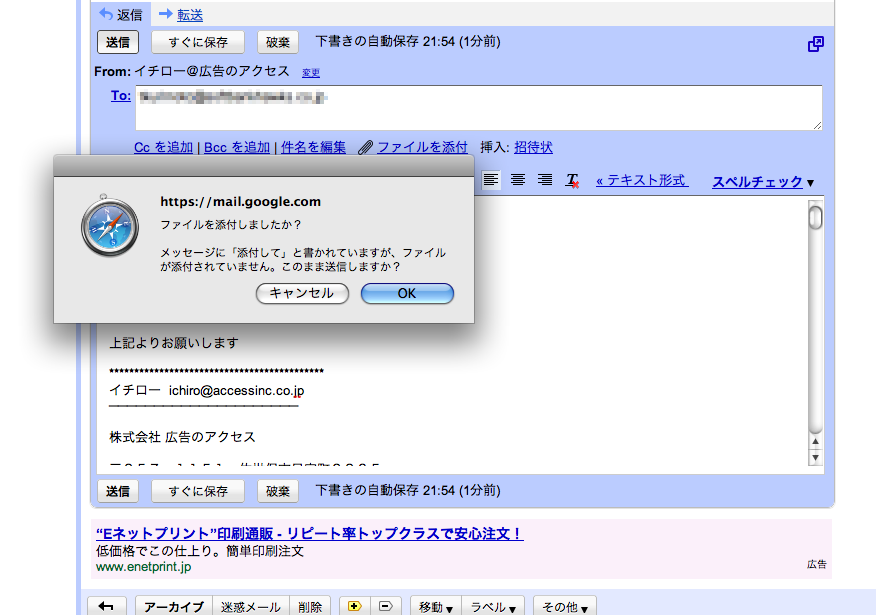
Task: Click the back arrow button at bottom
Action: (107, 607)
